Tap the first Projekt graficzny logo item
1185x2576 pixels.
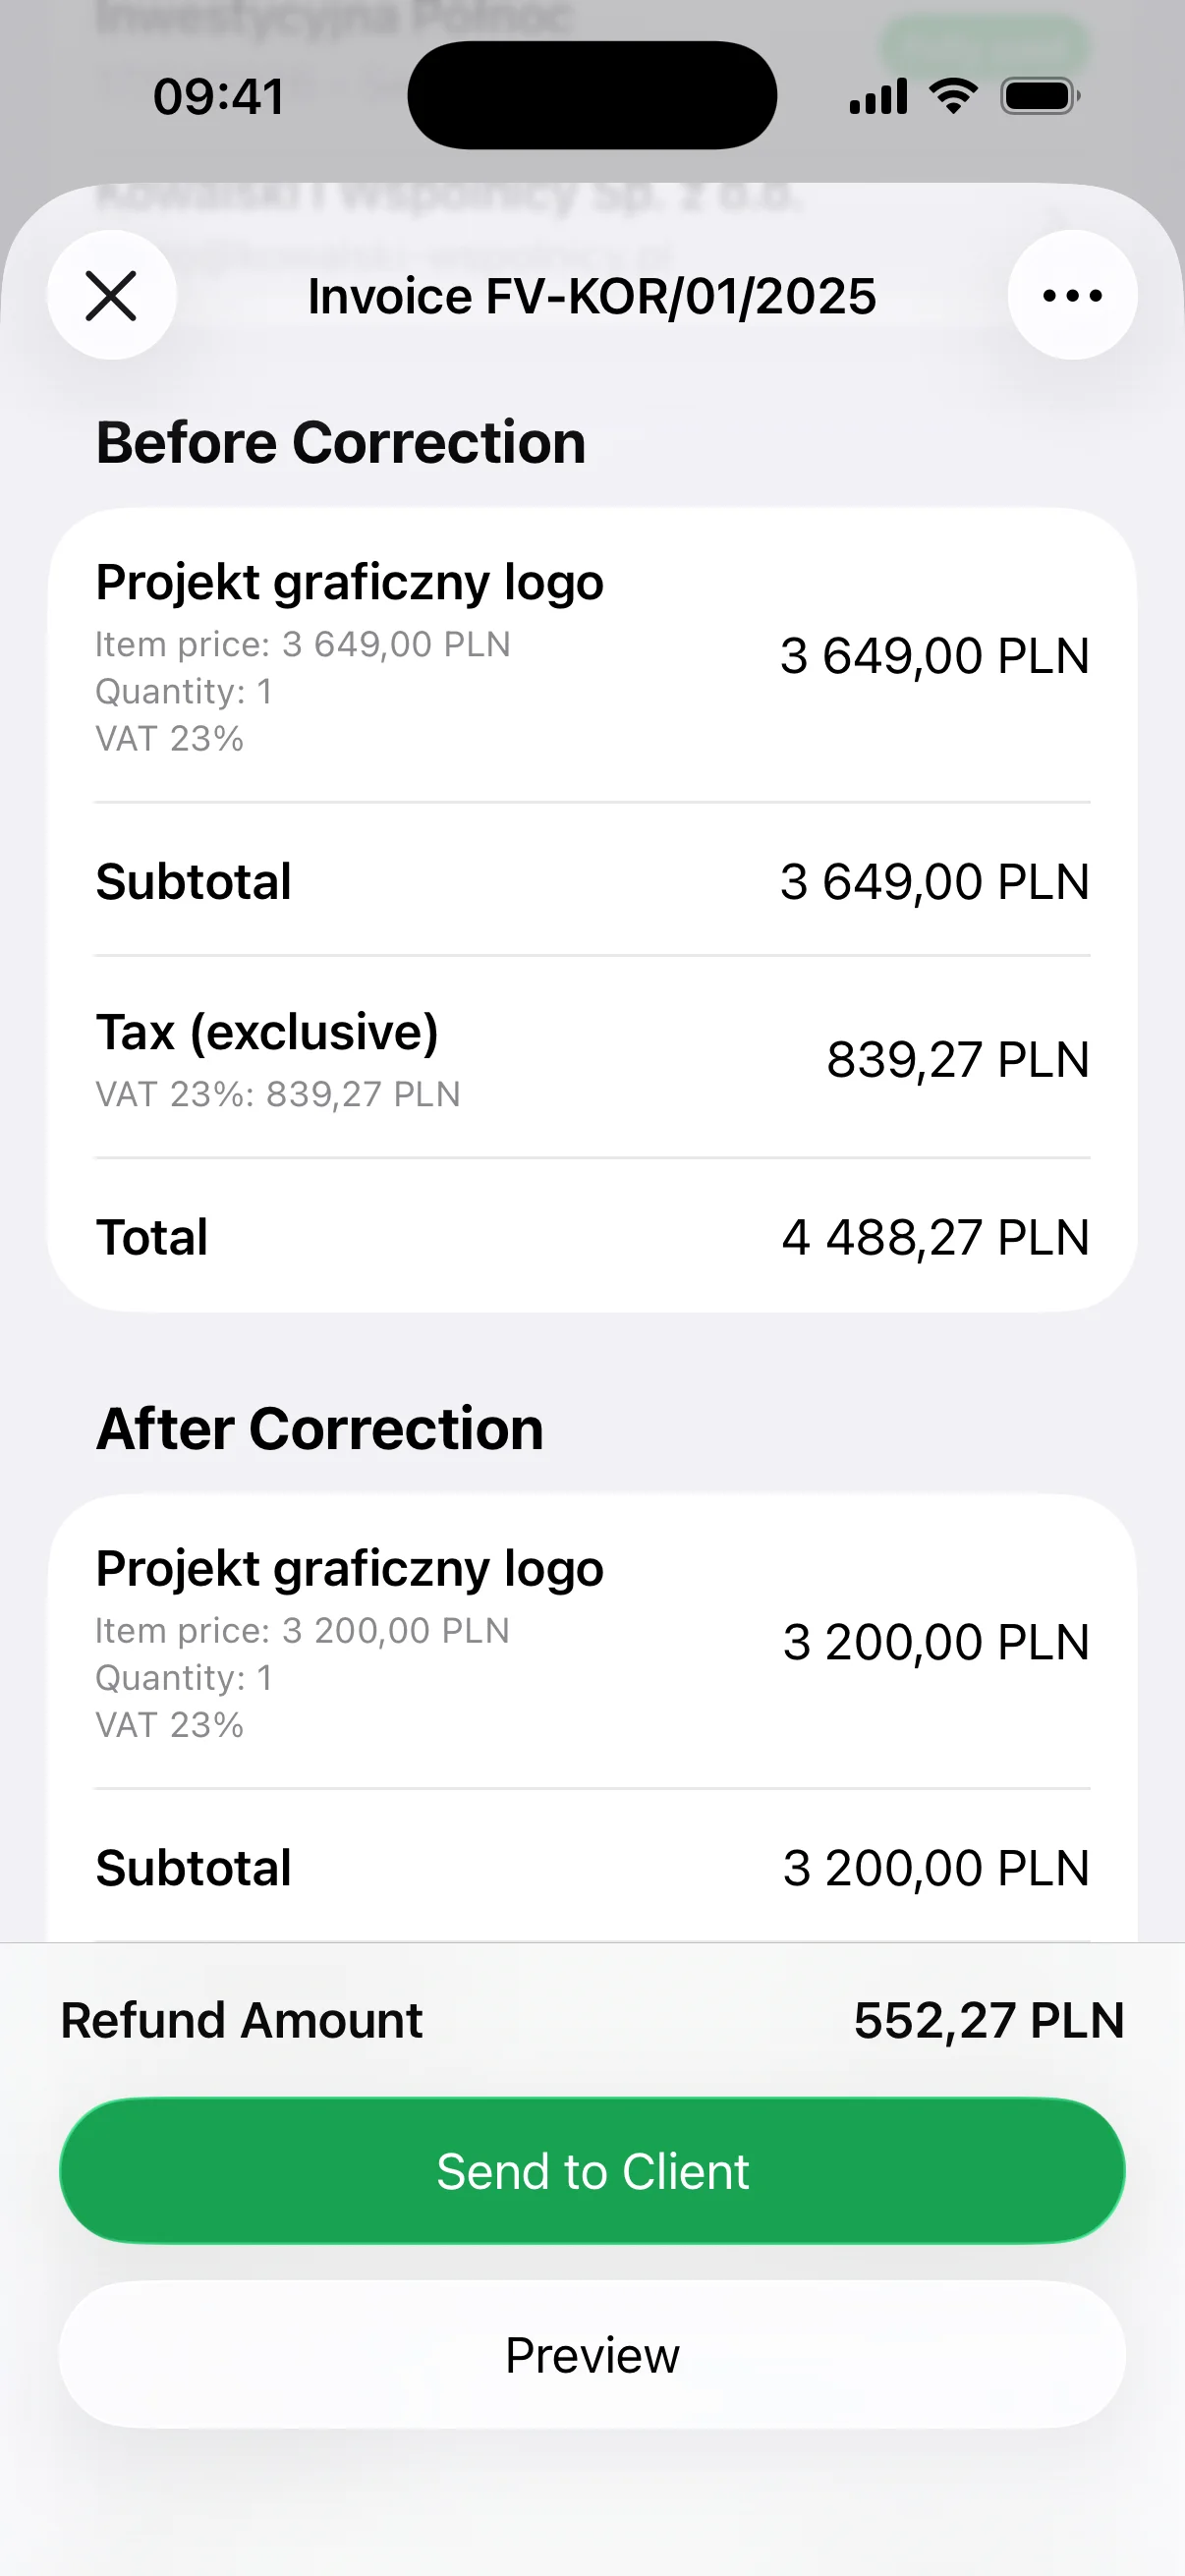350,583
